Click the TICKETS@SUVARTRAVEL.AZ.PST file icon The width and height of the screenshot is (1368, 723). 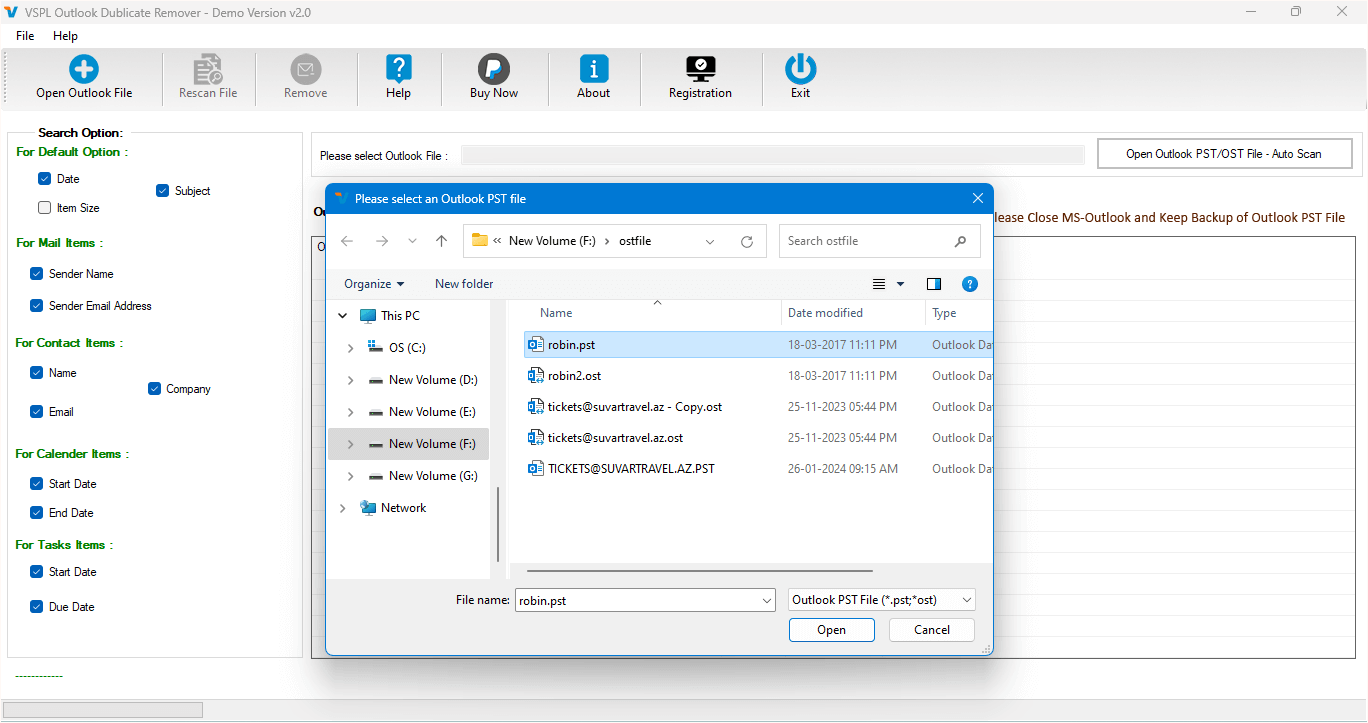pos(536,469)
